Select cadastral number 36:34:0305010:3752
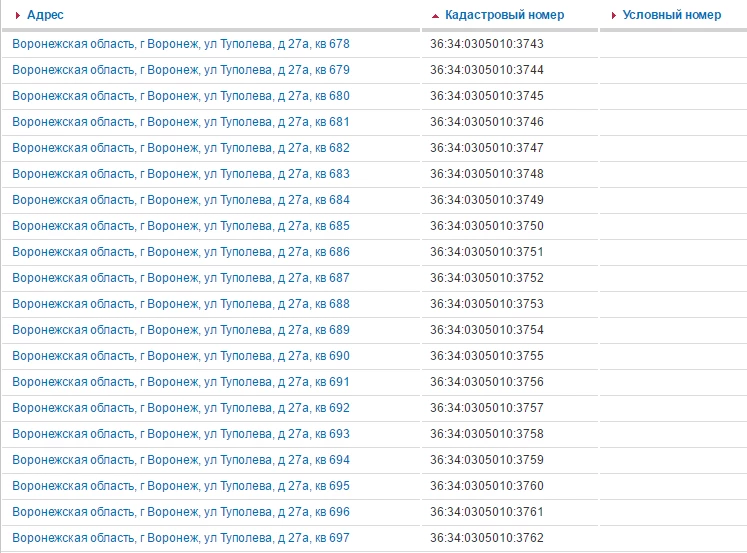The height and width of the screenshot is (553, 747). (487, 278)
